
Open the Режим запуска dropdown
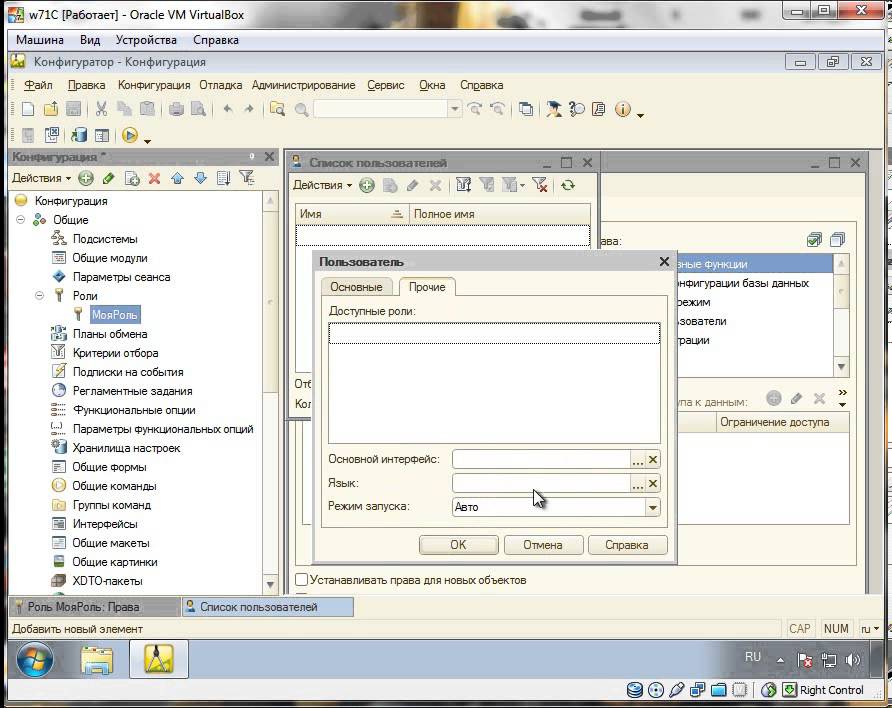[653, 507]
